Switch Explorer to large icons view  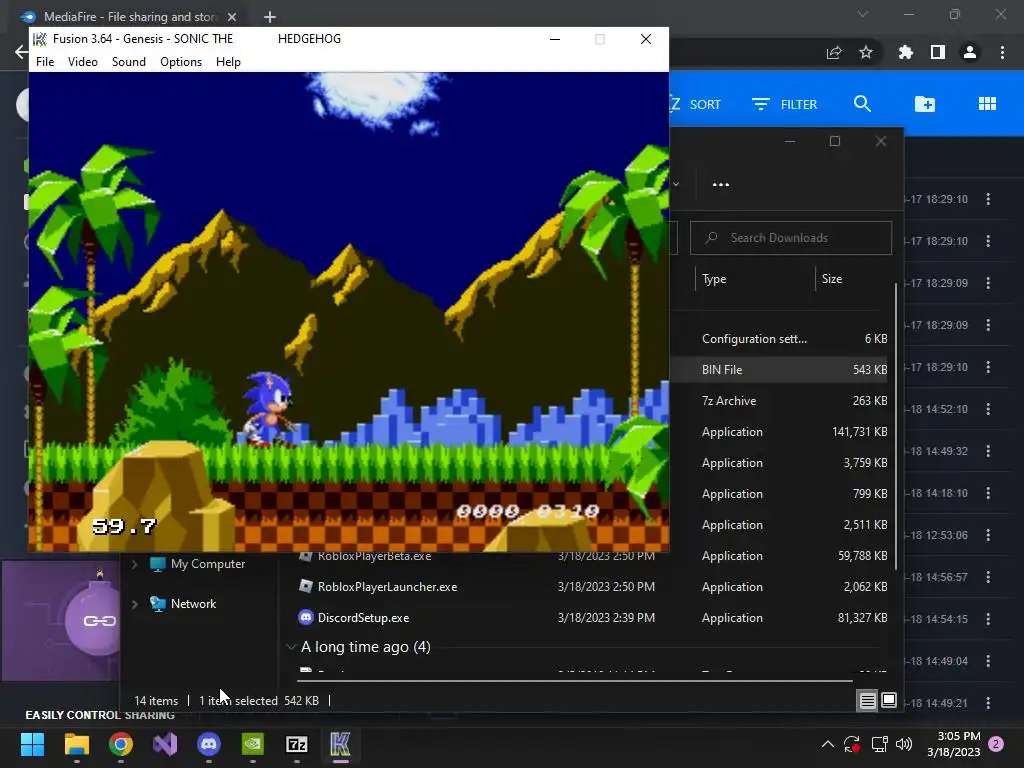click(x=889, y=700)
